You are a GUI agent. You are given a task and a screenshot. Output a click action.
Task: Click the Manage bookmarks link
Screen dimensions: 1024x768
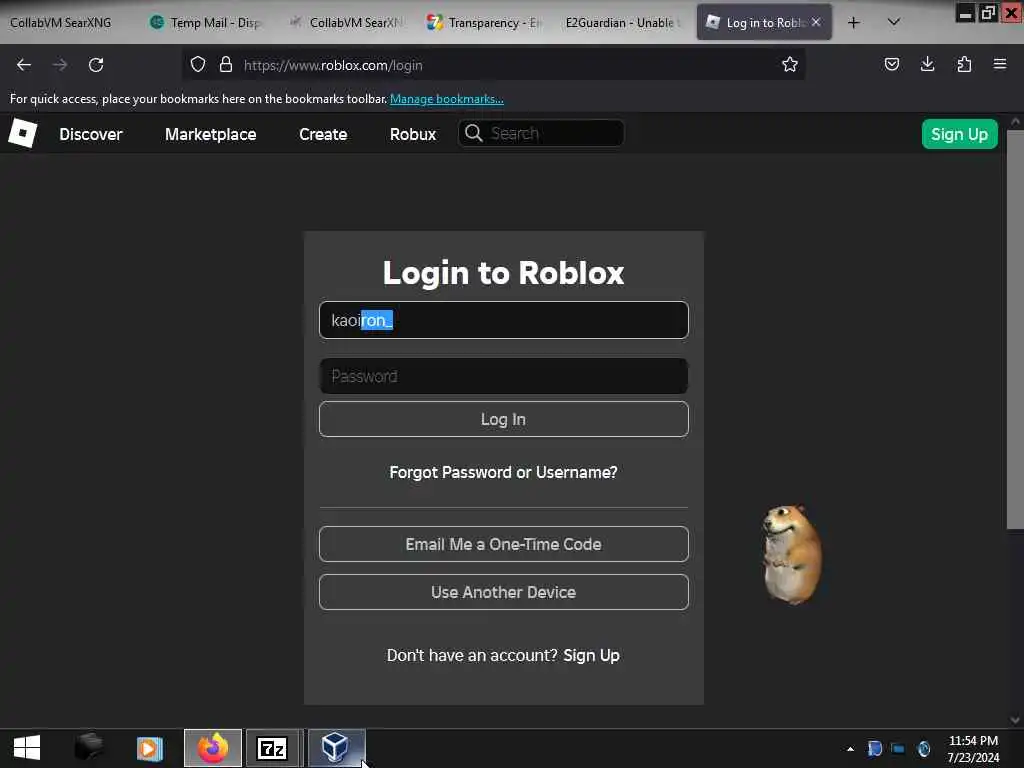pos(447,99)
